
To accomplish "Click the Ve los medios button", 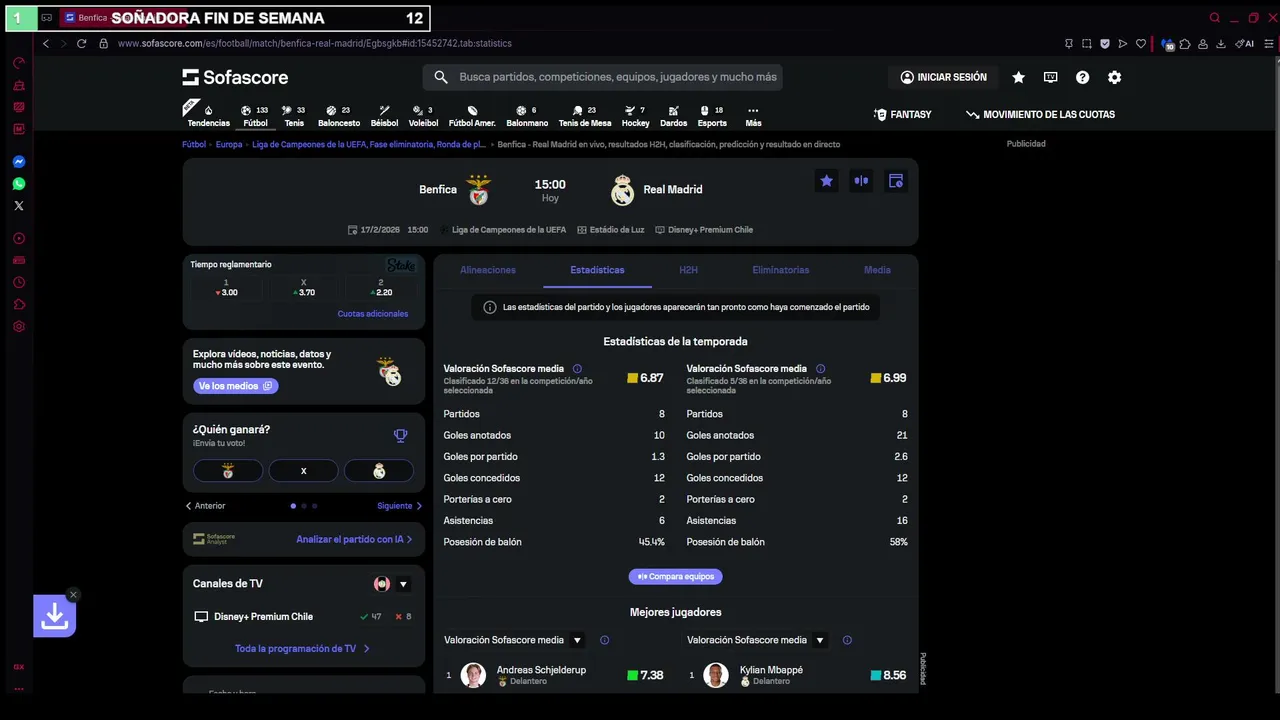I will coord(236,386).
